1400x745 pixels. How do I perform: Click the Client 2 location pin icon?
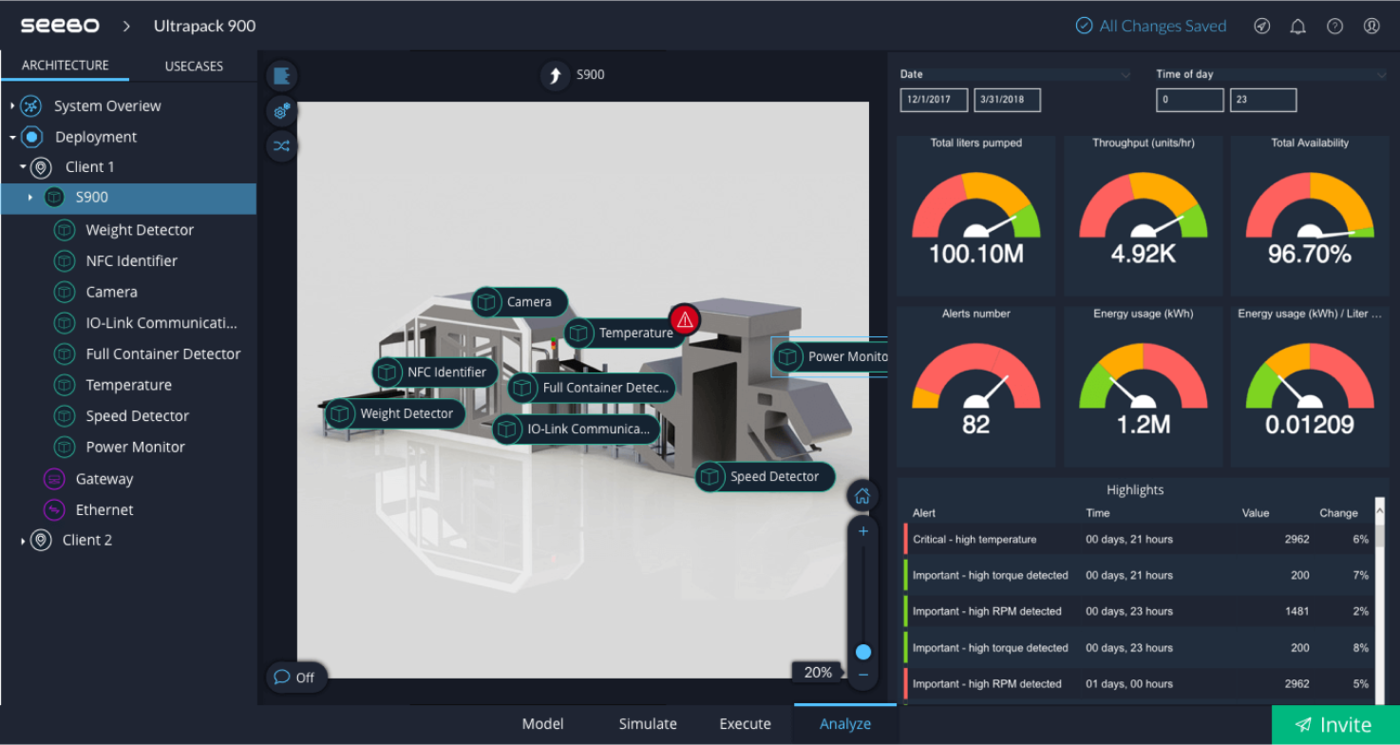click(40, 540)
